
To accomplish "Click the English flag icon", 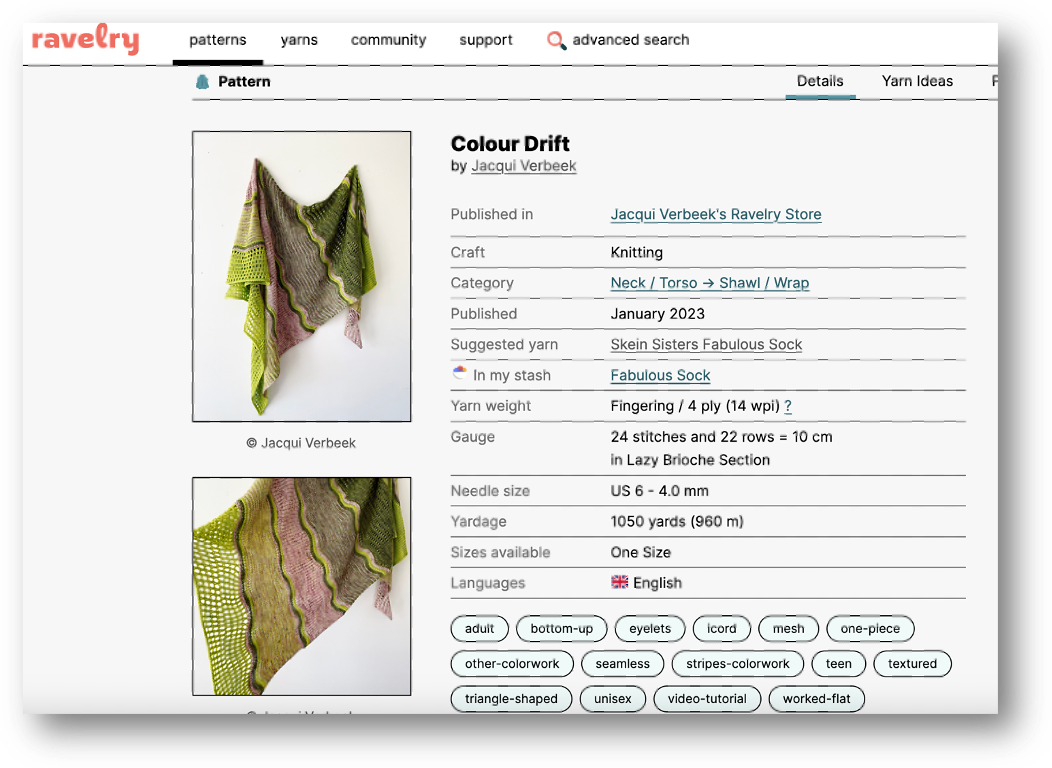I will [x=619, y=582].
